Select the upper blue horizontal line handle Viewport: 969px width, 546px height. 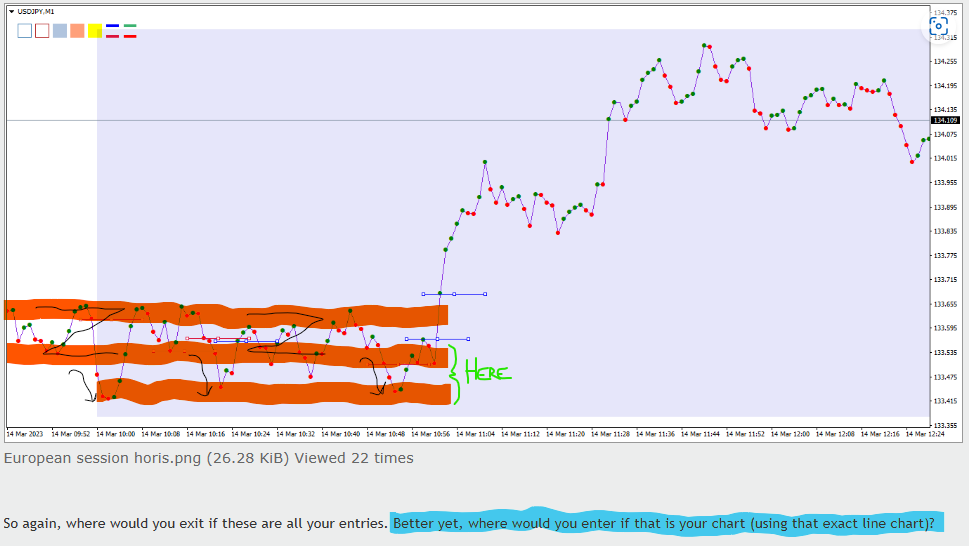[x=454, y=294]
